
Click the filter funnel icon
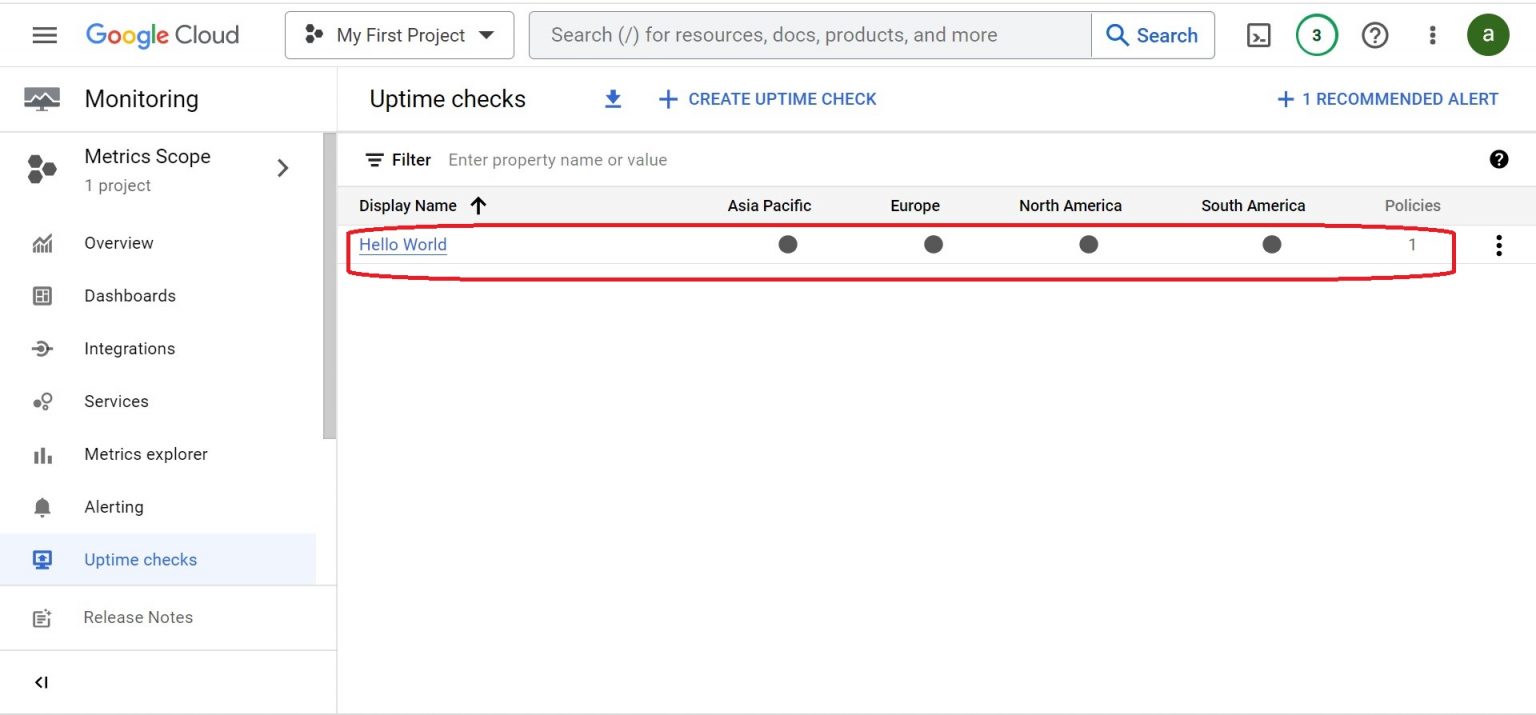point(374,159)
